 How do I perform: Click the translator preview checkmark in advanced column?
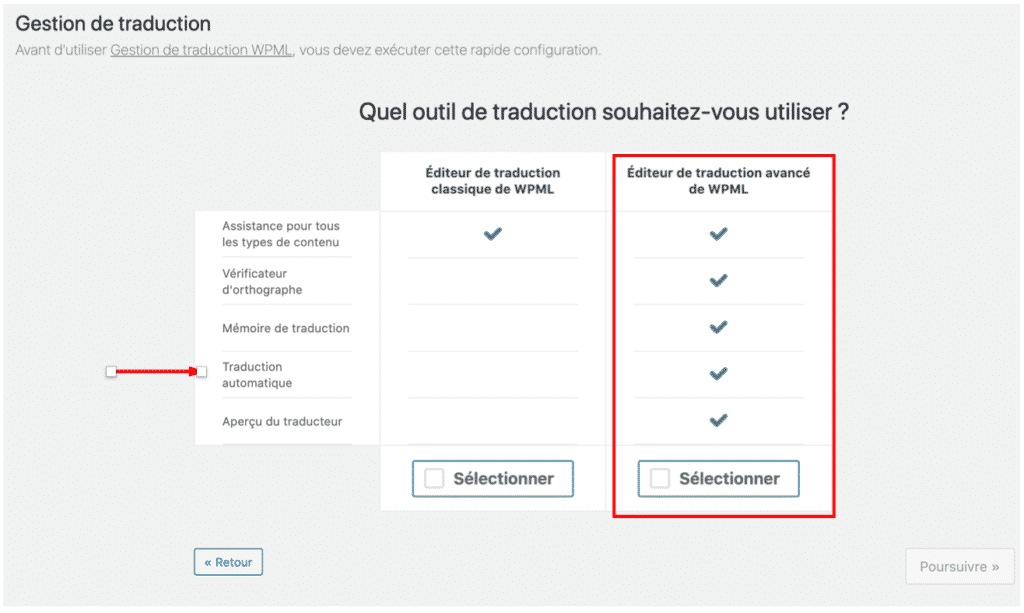pos(717,420)
